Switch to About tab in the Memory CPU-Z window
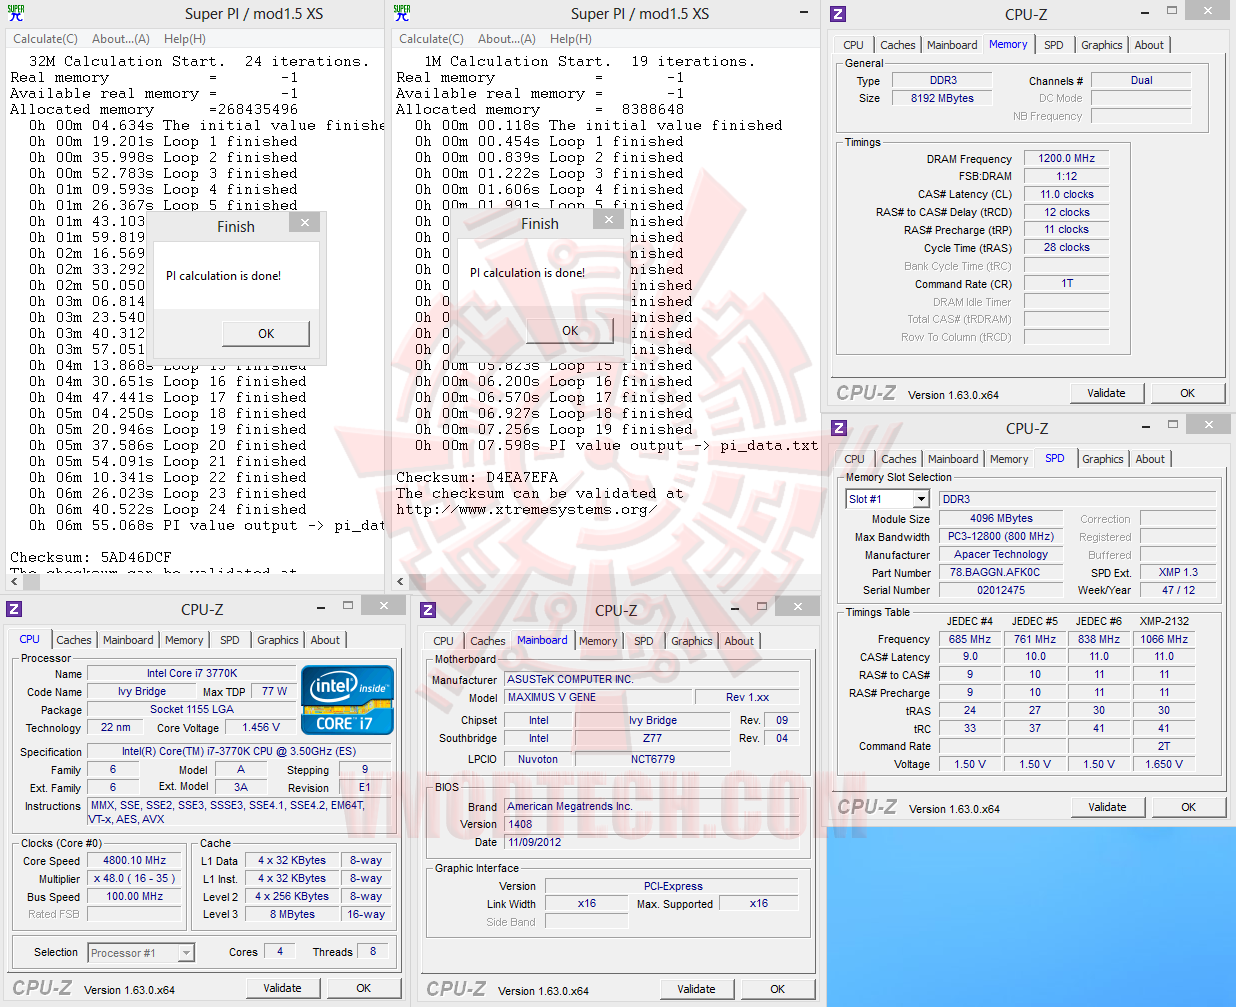The width and height of the screenshot is (1236, 1007). (x=1149, y=45)
